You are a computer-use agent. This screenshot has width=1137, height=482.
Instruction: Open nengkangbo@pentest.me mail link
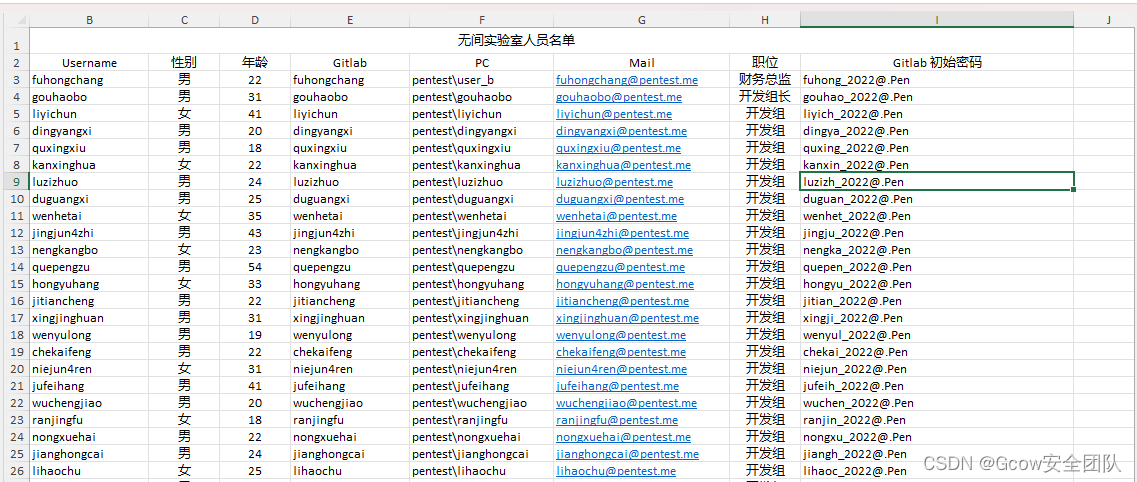coord(625,250)
